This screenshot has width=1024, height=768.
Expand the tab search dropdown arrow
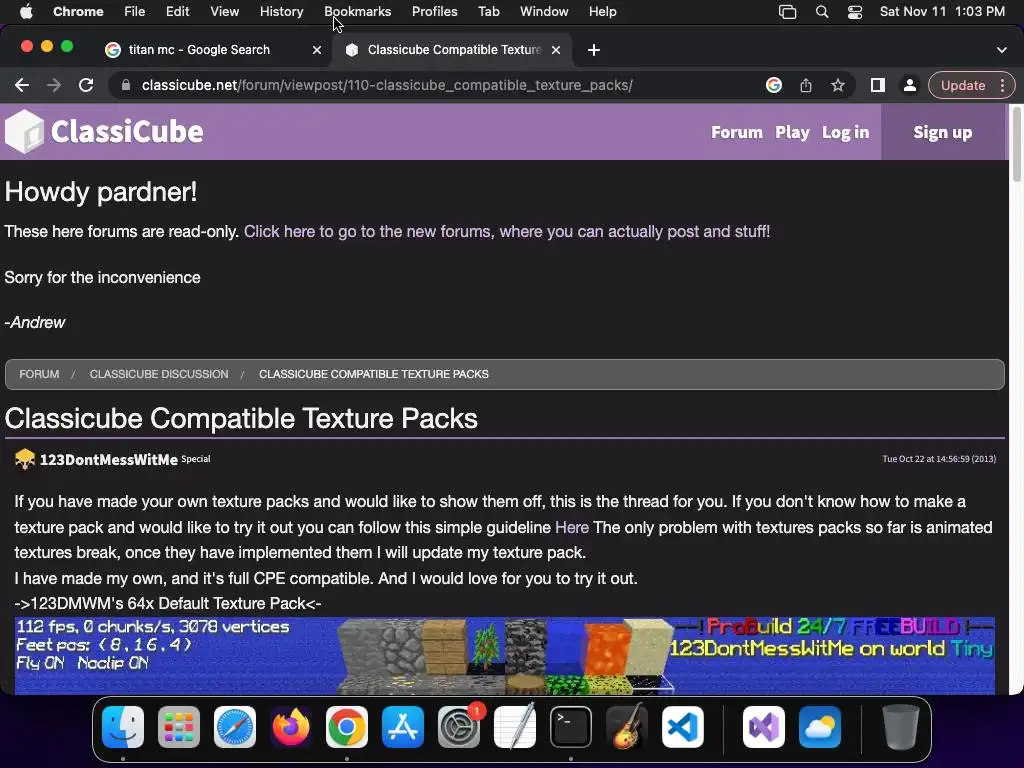(x=1002, y=50)
